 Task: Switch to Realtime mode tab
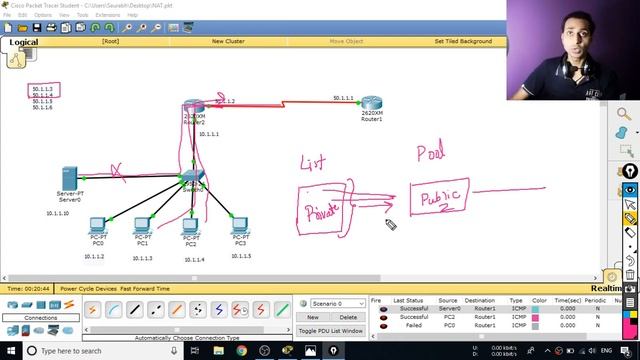tap(607, 289)
